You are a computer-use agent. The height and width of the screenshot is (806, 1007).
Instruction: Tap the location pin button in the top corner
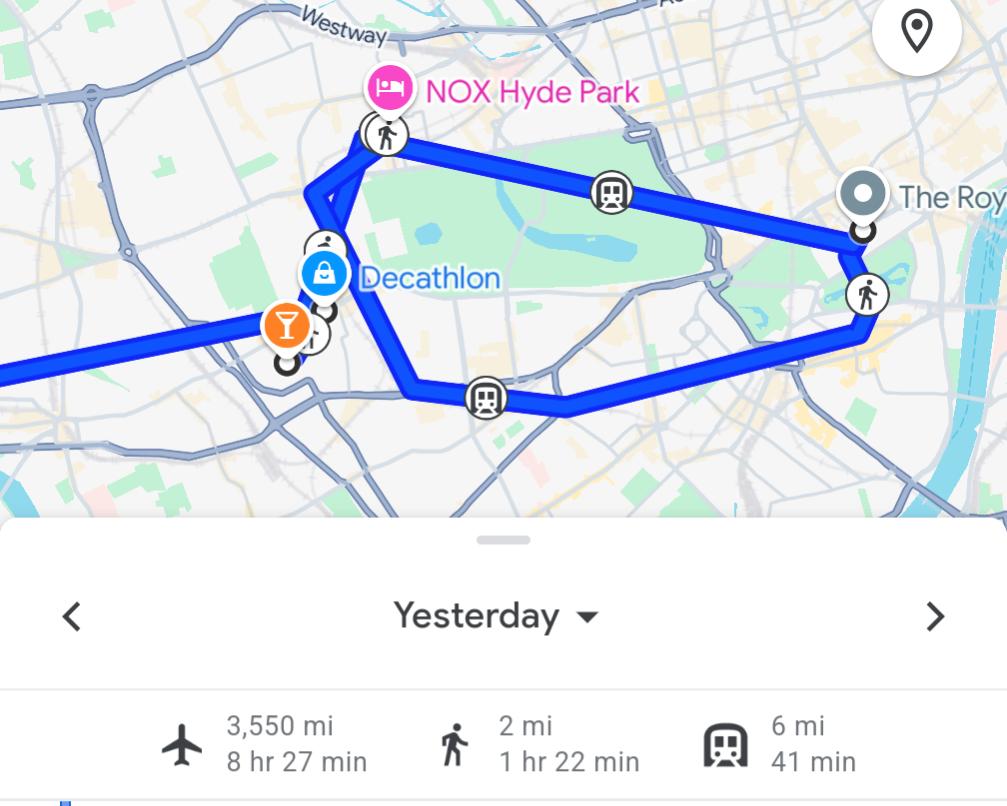point(916,32)
